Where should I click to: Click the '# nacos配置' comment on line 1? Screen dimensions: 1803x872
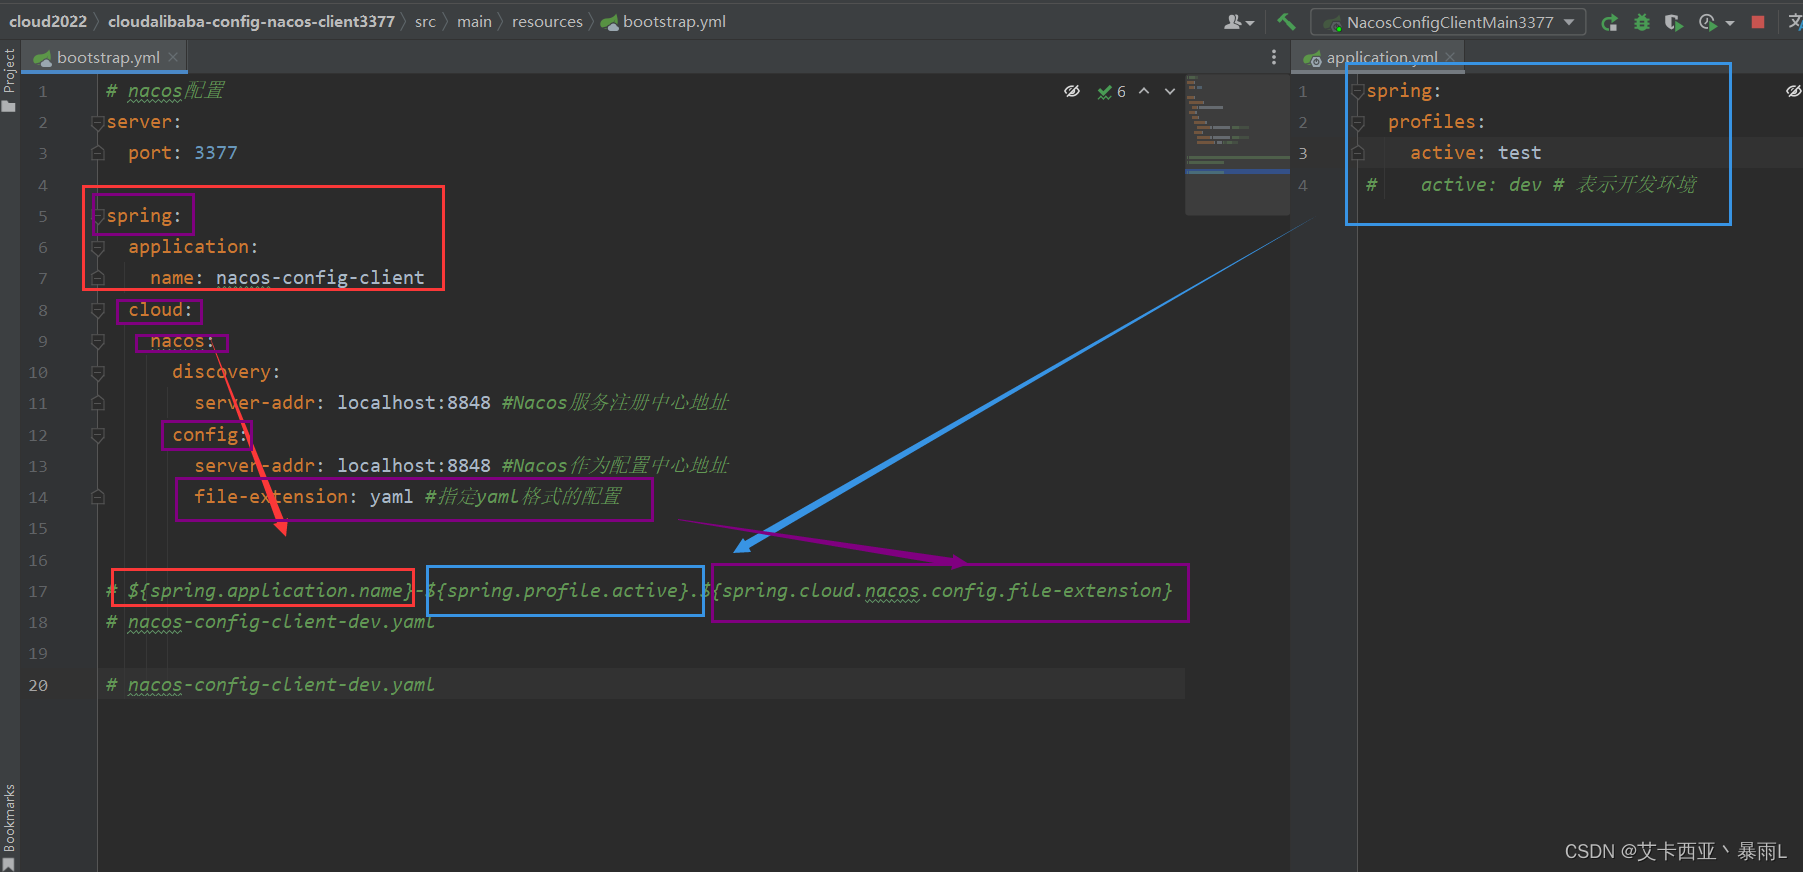165,91
